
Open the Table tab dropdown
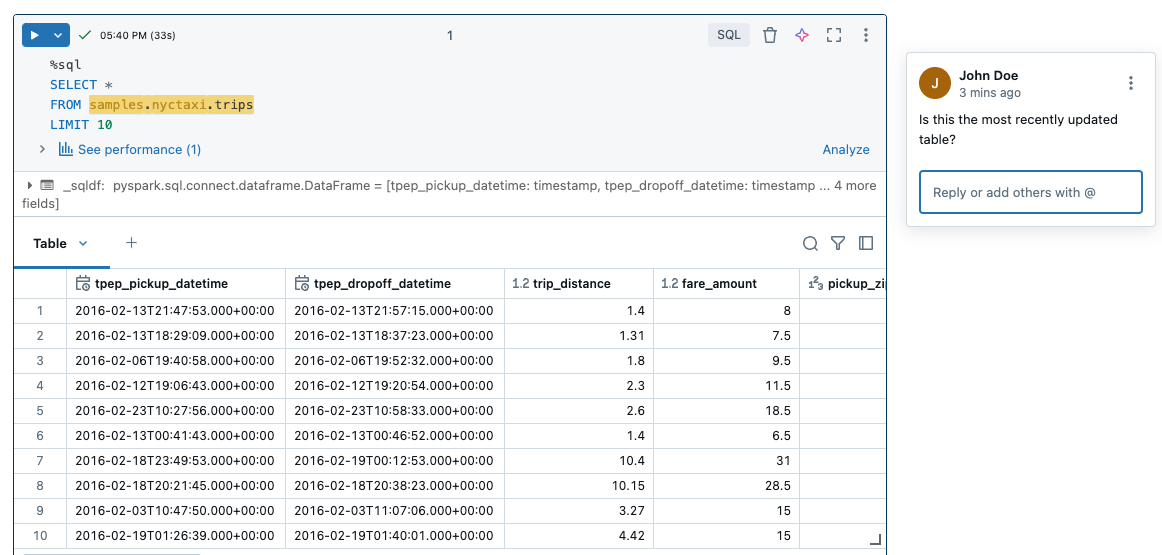pyautogui.click(x=83, y=243)
